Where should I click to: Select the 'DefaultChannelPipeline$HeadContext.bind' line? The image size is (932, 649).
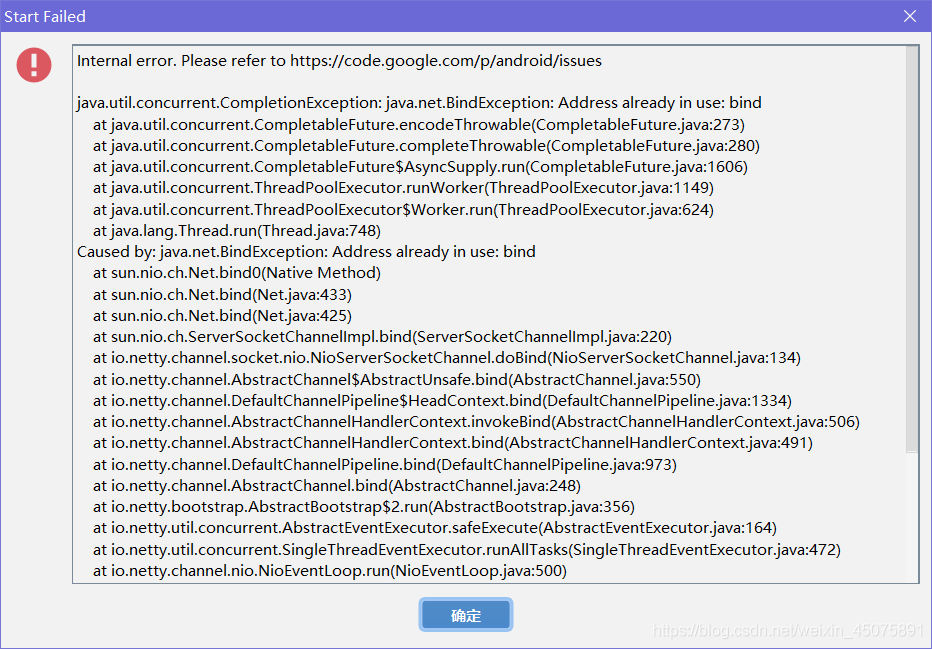(442, 401)
